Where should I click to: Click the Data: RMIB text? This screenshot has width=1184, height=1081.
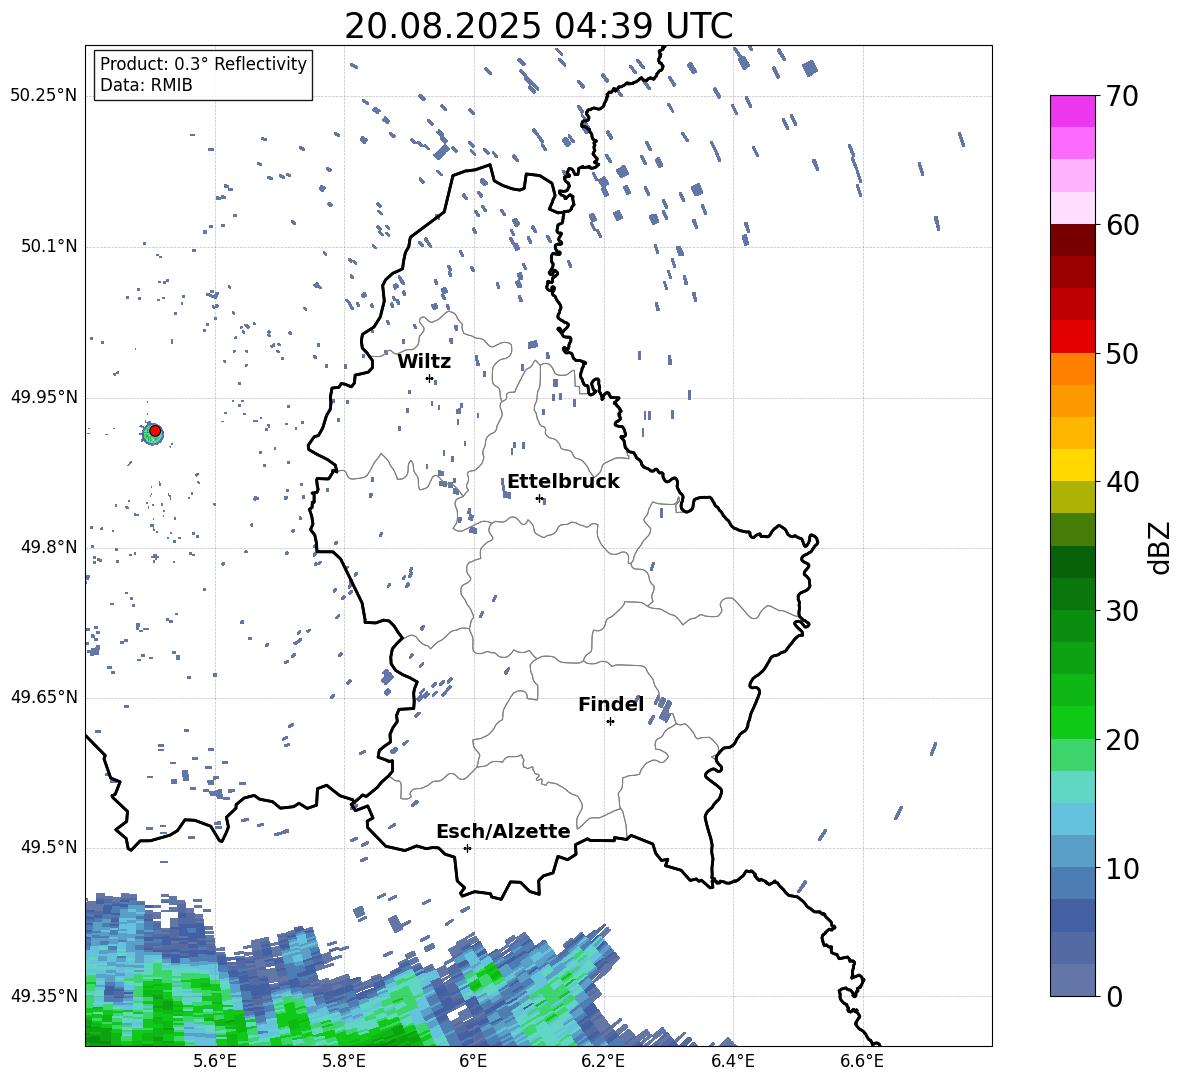tap(146, 85)
